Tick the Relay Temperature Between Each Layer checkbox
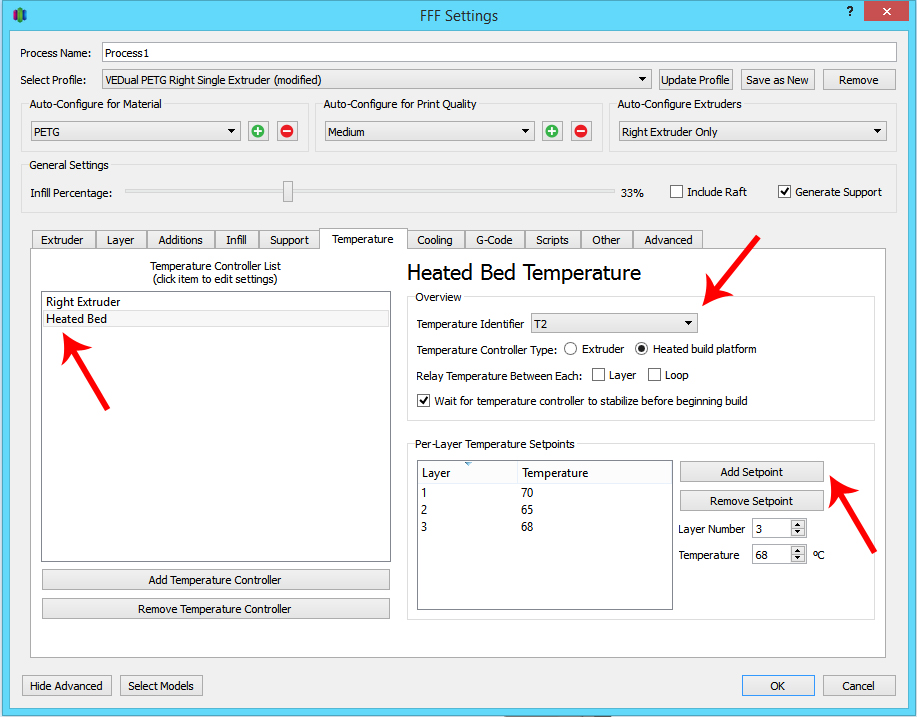 tap(598, 375)
